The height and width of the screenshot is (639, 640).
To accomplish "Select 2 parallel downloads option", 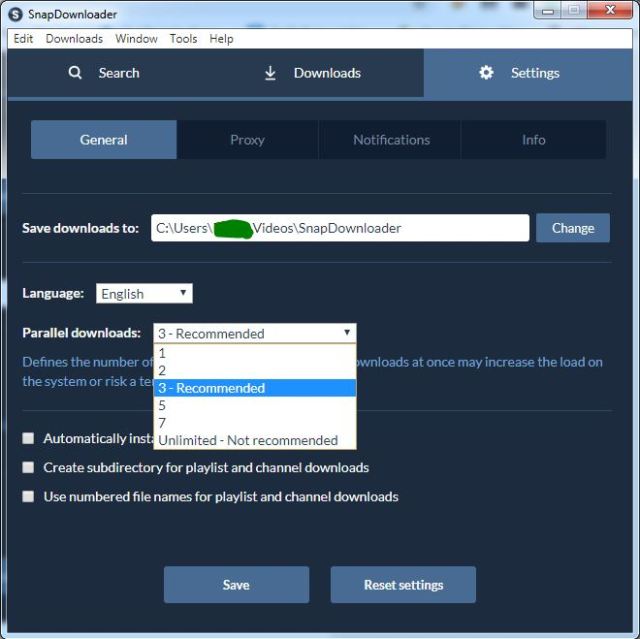I will click(x=255, y=371).
